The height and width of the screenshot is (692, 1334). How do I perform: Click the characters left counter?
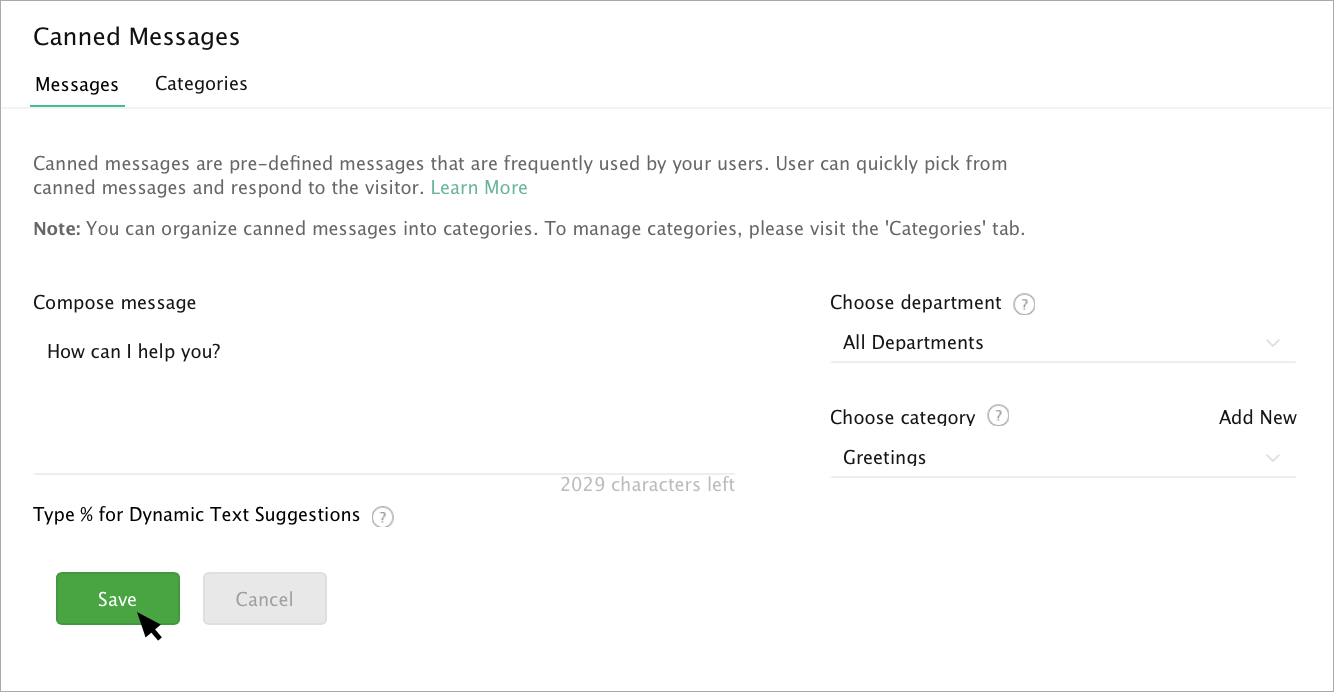pos(647,485)
